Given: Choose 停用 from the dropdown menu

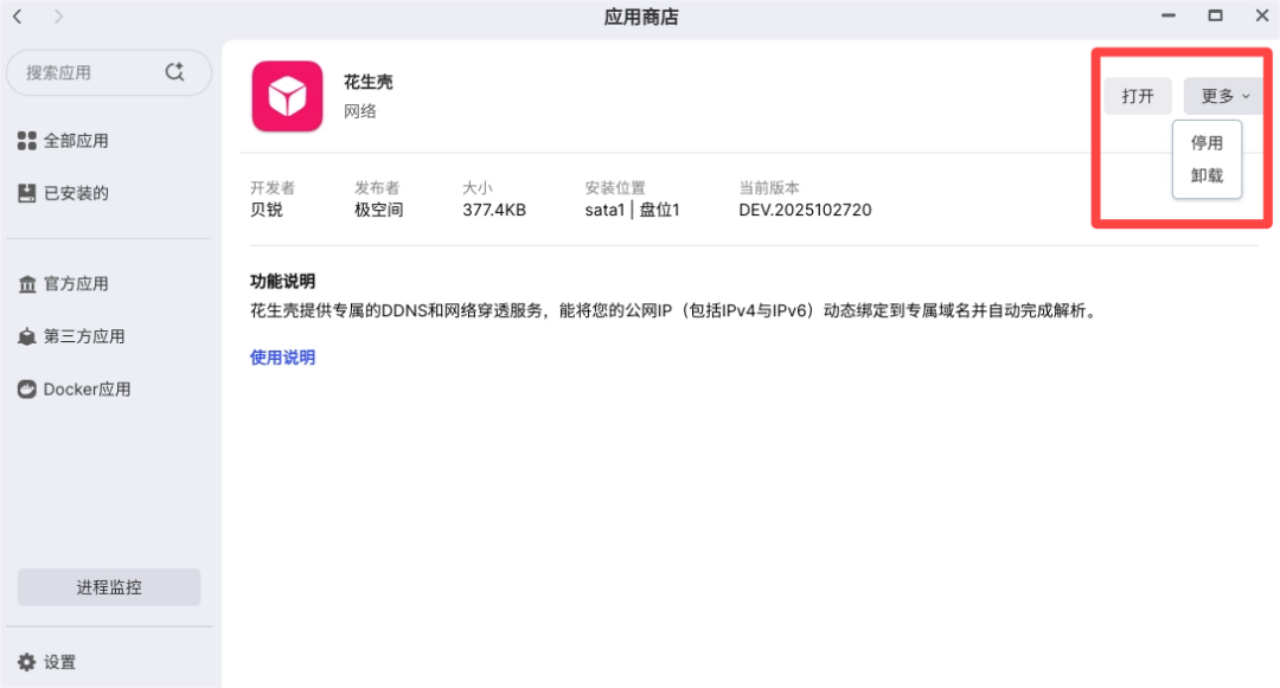Looking at the screenshot, I should [x=1206, y=143].
